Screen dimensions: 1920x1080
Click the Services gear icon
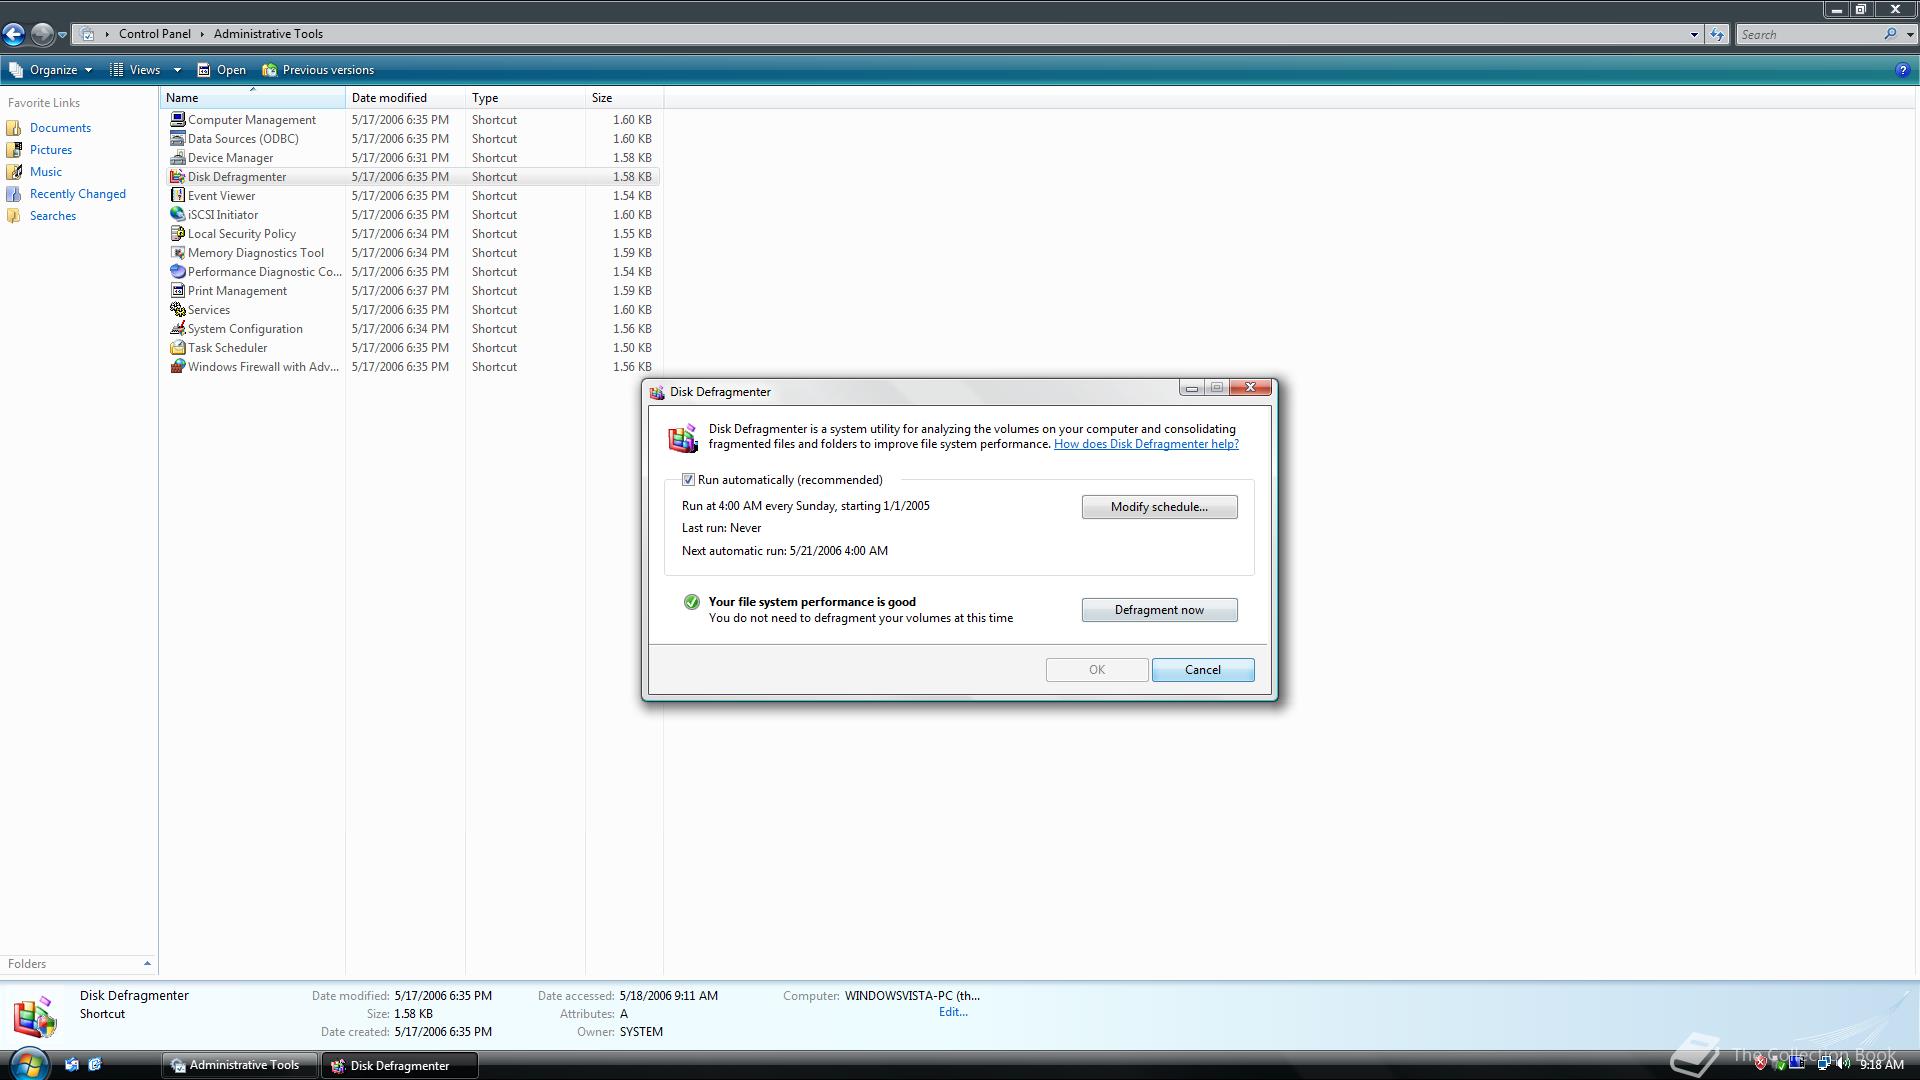click(x=178, y=309)
